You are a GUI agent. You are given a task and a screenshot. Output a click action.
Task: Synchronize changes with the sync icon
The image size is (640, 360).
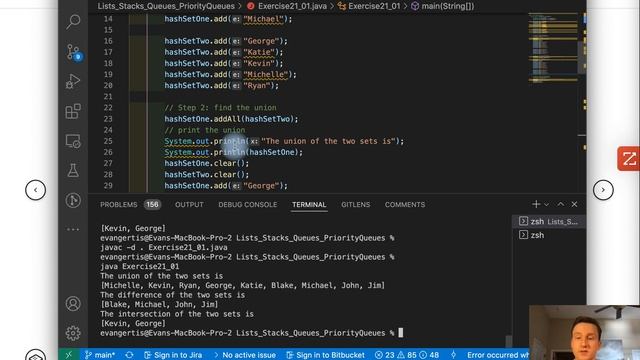pos(129,355)
